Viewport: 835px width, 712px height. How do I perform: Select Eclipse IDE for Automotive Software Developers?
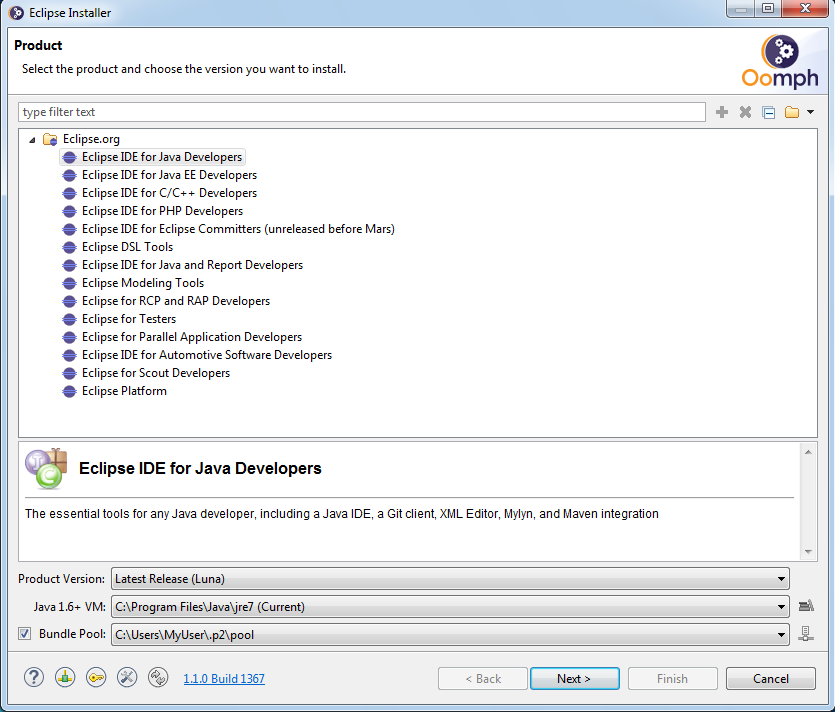207,355
